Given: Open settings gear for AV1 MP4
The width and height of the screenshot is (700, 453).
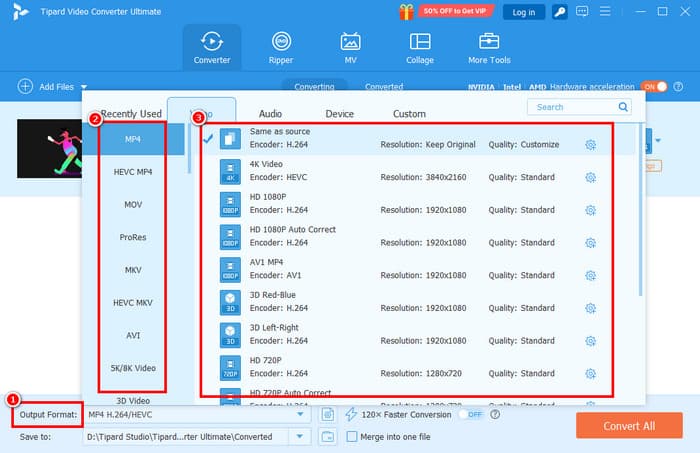Looking at the screenshot, I should [591, 275].
